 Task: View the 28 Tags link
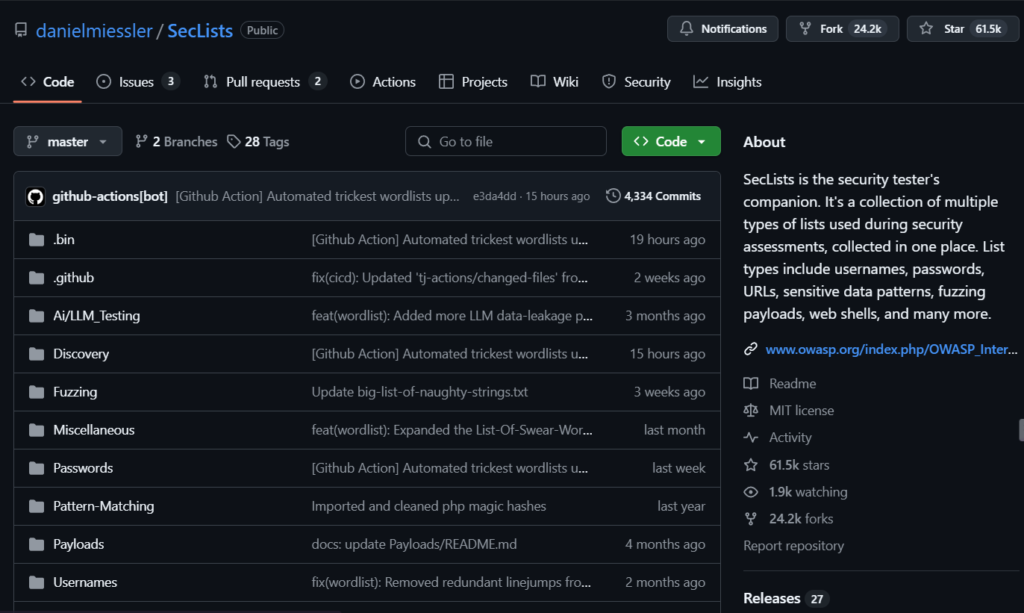258,142
